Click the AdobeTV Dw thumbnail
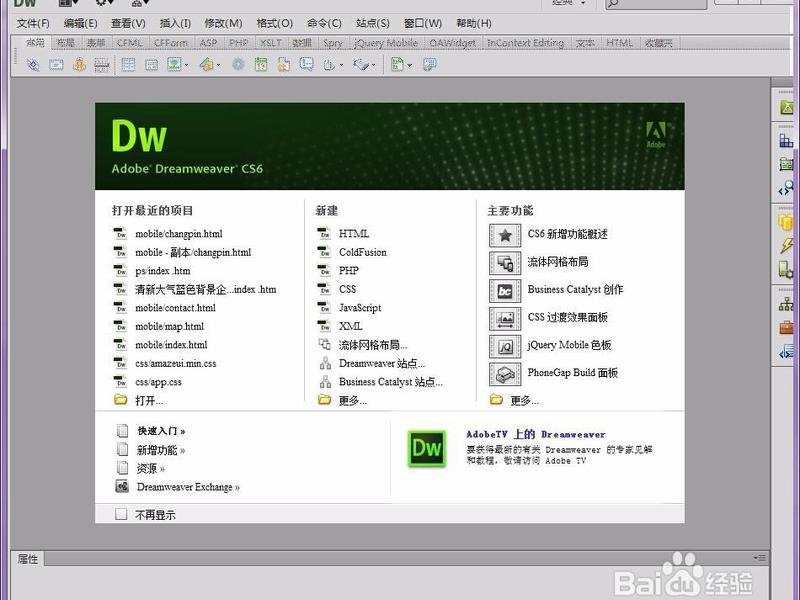Screen dimensions: 800x600 pyautogui.click(x=427, y=448)
